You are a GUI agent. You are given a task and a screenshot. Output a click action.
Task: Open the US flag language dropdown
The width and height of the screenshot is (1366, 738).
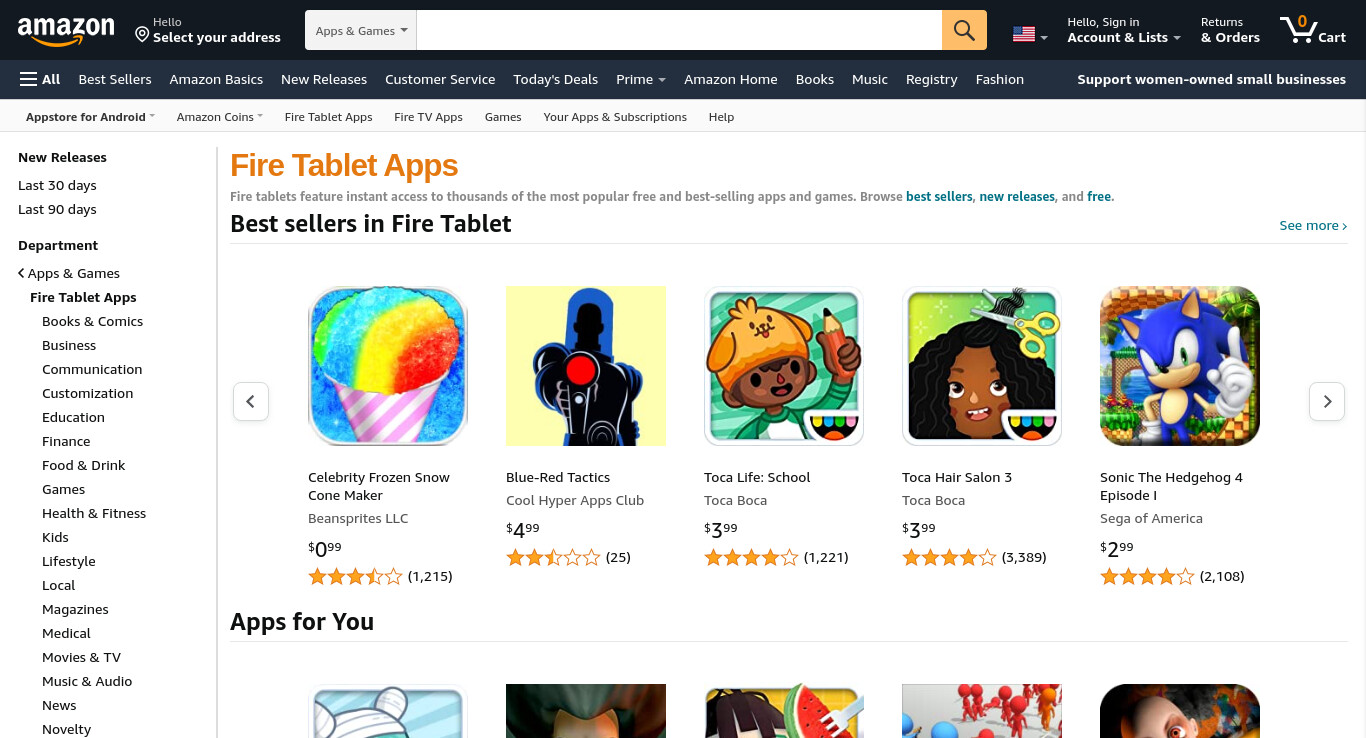[1030, 35]
